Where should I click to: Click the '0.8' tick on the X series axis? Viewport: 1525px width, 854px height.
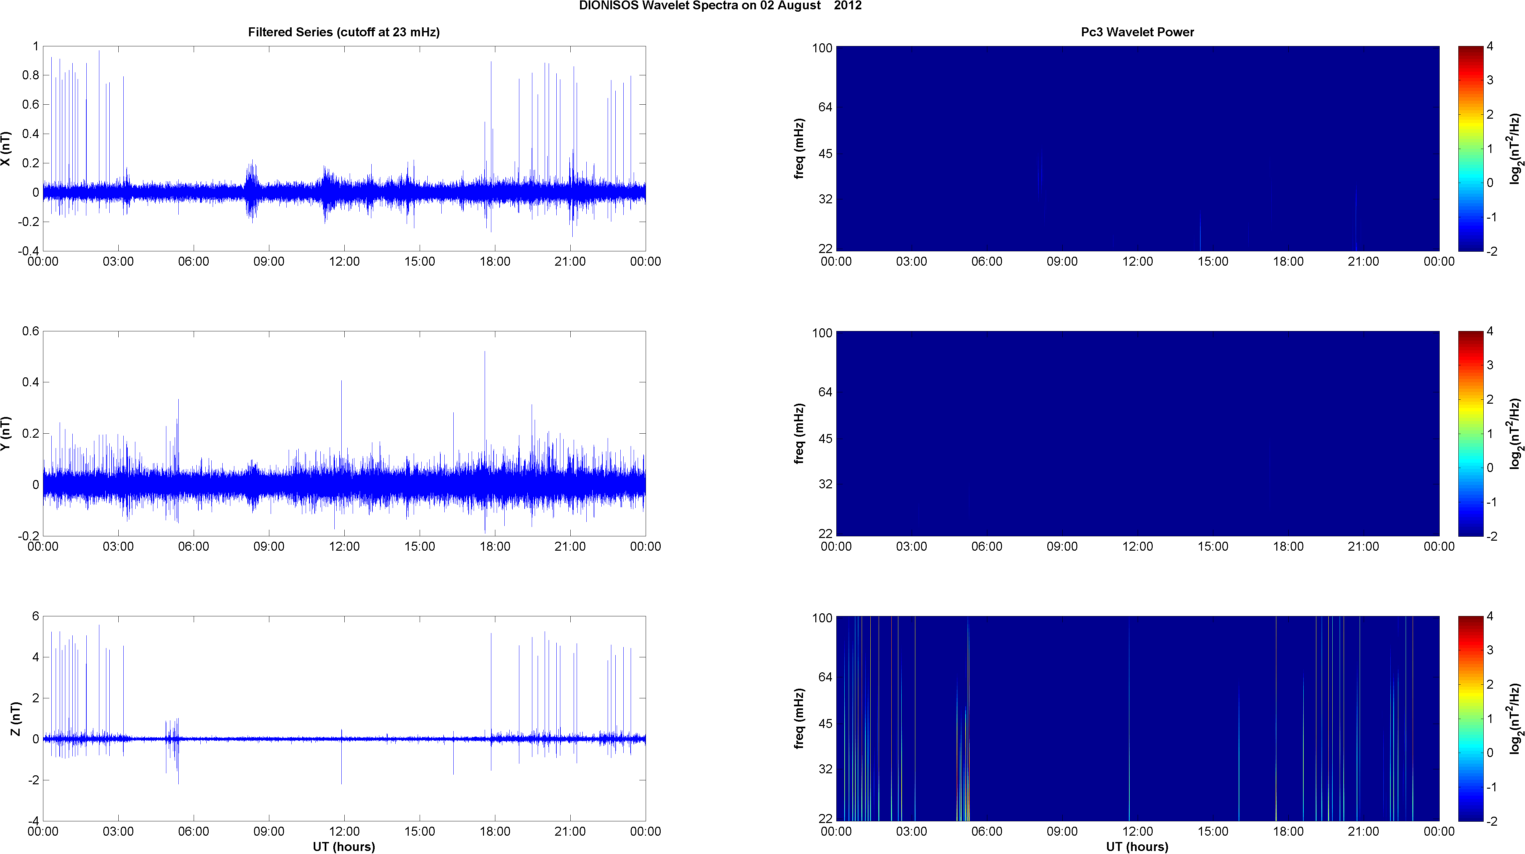tap(30, 75)
